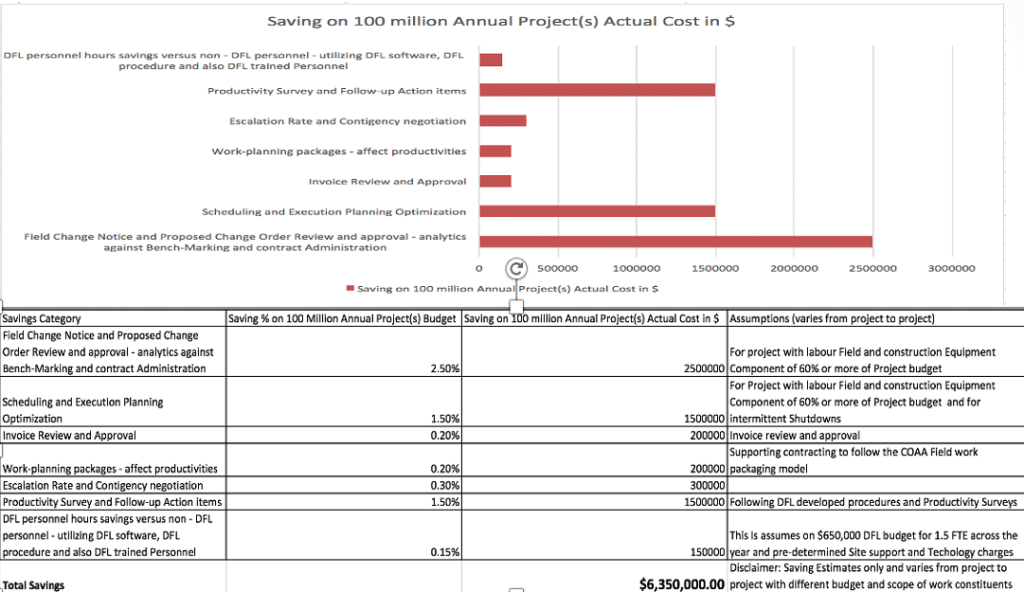Screen dimensions: 1024x592
Task: Select the 150000 cell
Action: coord(594,535)
